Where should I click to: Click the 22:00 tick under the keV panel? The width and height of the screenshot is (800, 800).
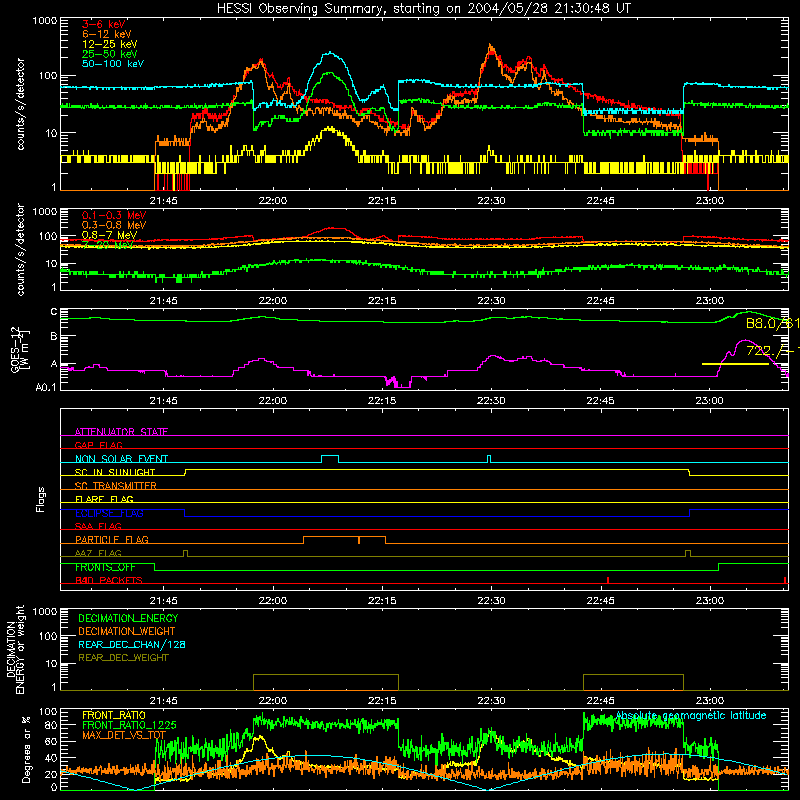click(x=272, y=201)
